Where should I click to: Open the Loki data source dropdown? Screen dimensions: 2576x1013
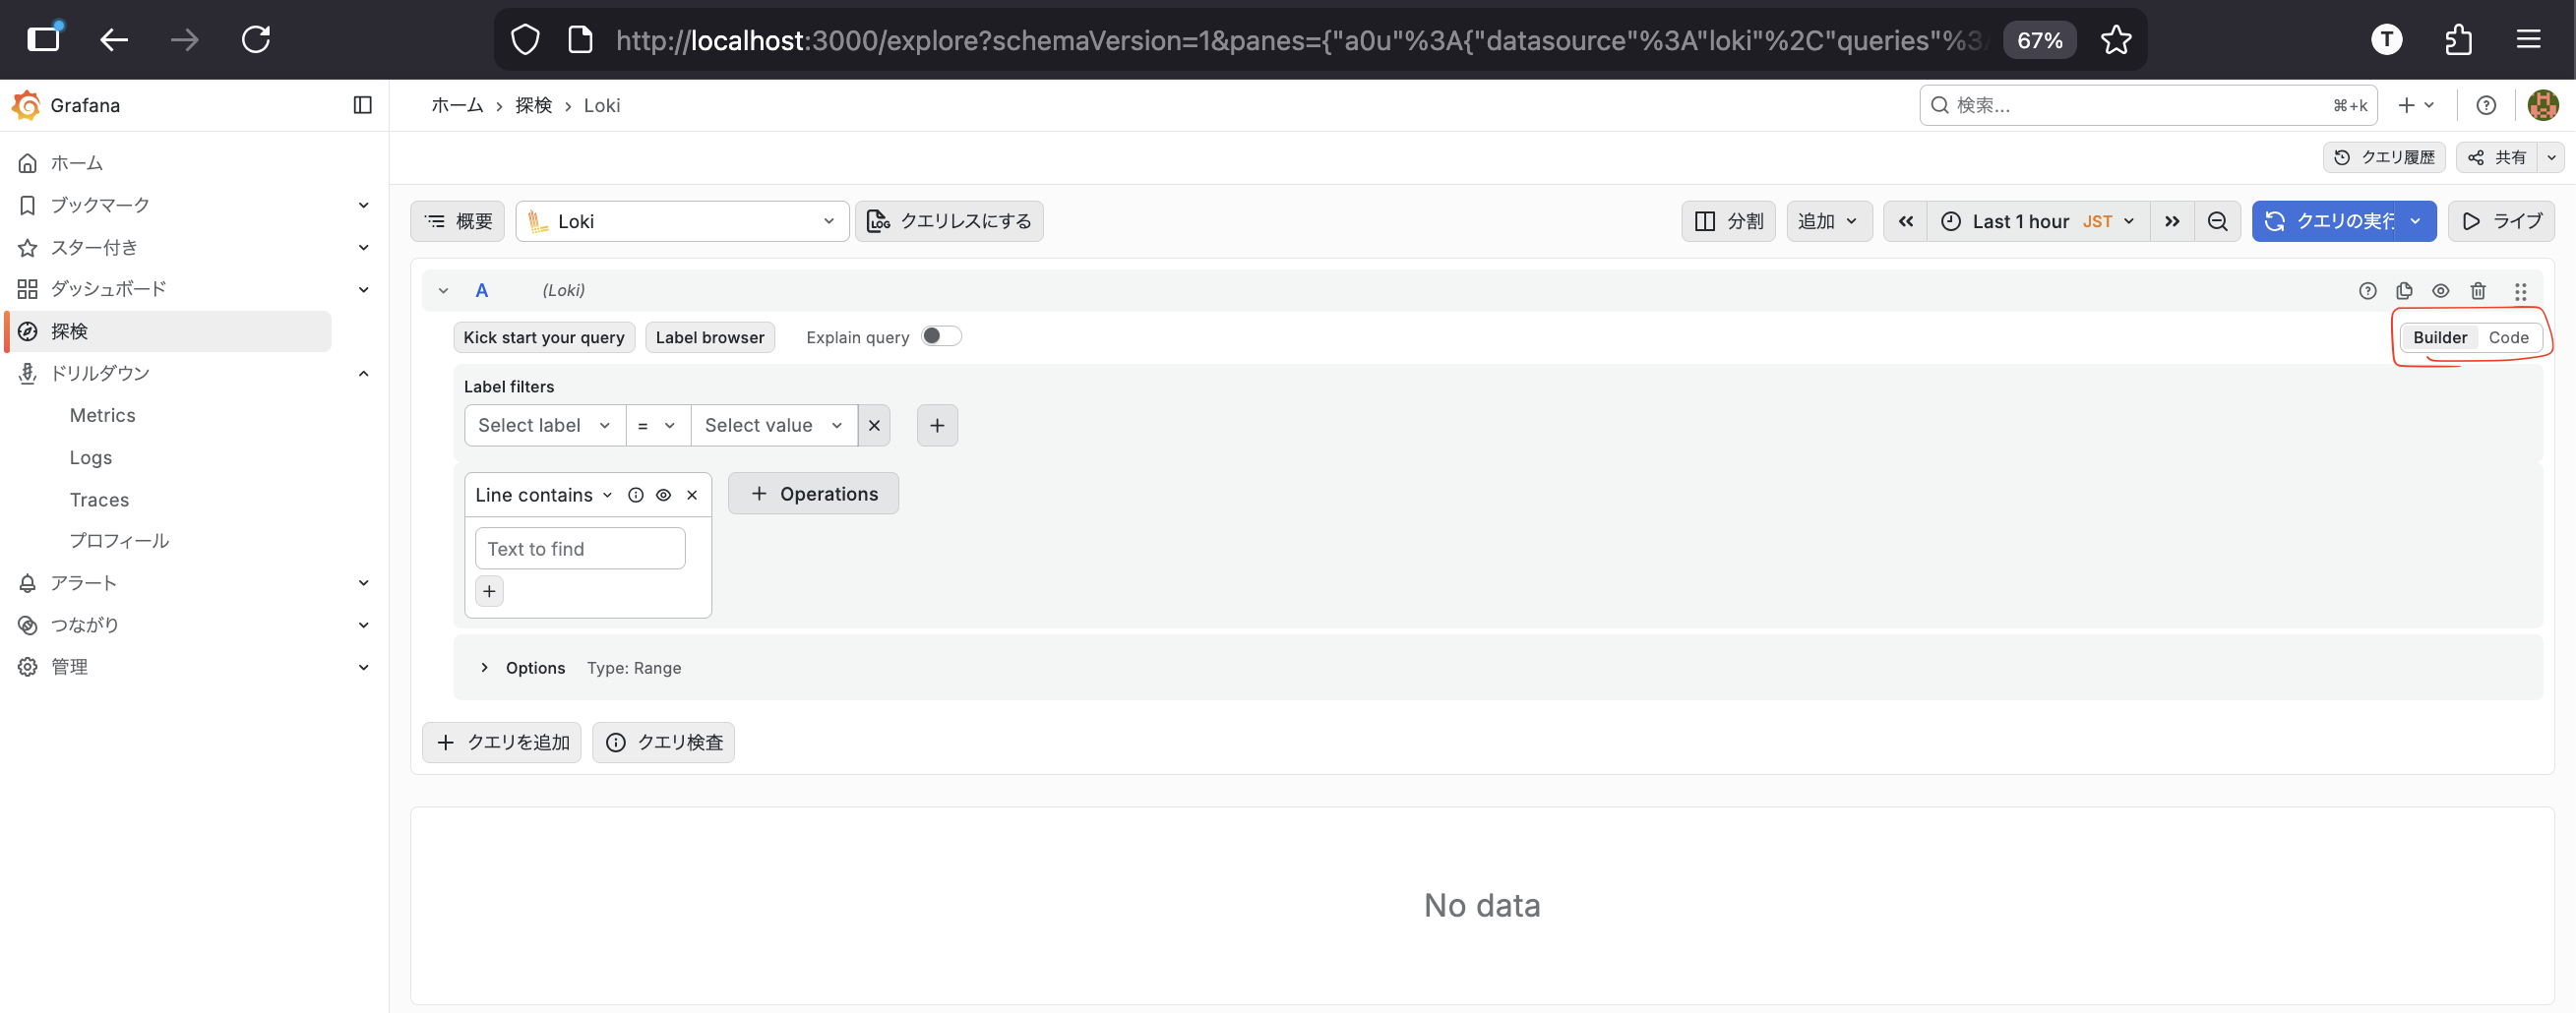[682, 221]
